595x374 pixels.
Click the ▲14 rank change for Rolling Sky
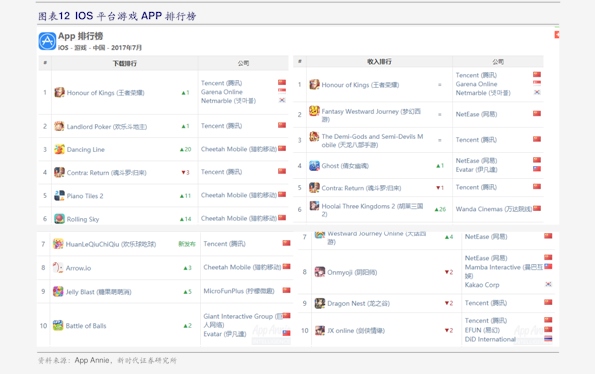coord(186,219)
